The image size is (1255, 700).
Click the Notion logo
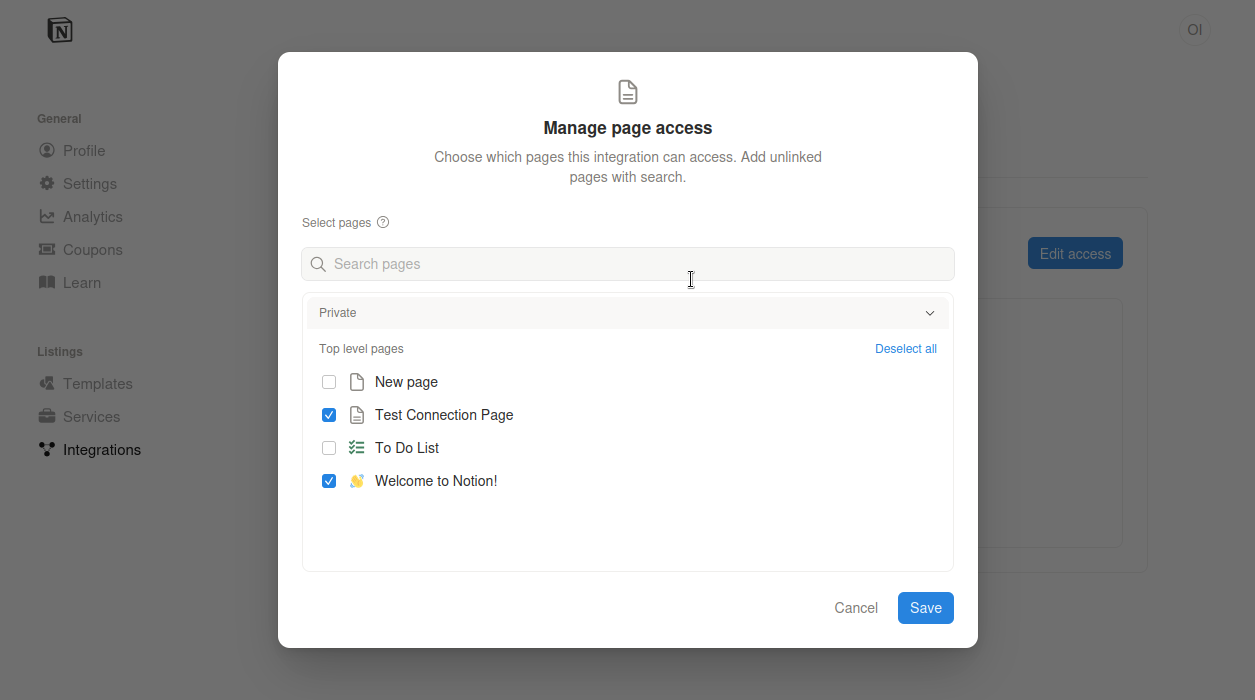pos(58,29)
